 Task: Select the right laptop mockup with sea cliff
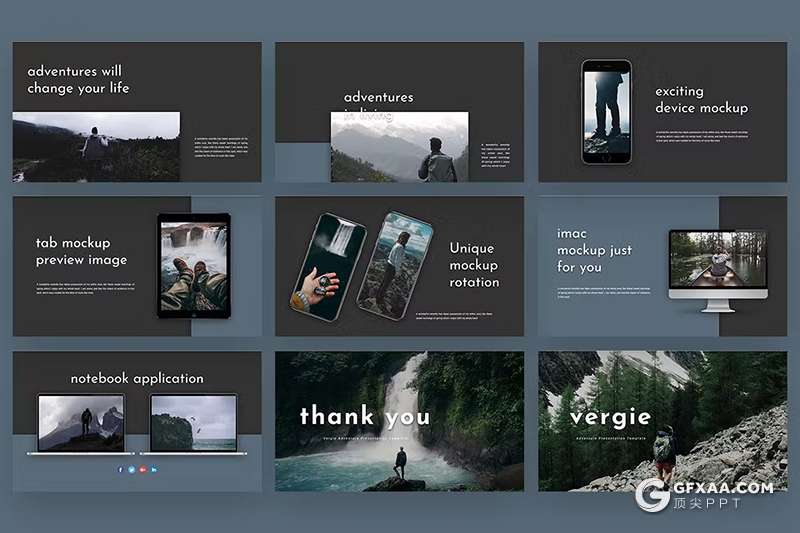[193, 423]
